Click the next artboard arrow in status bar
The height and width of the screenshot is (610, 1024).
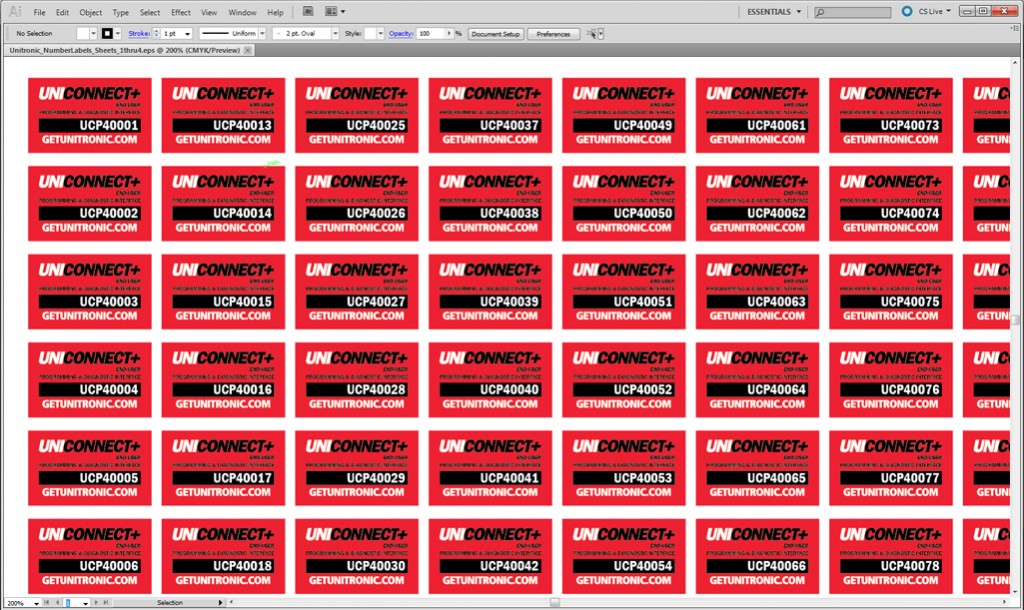click(x=96, y=603)
